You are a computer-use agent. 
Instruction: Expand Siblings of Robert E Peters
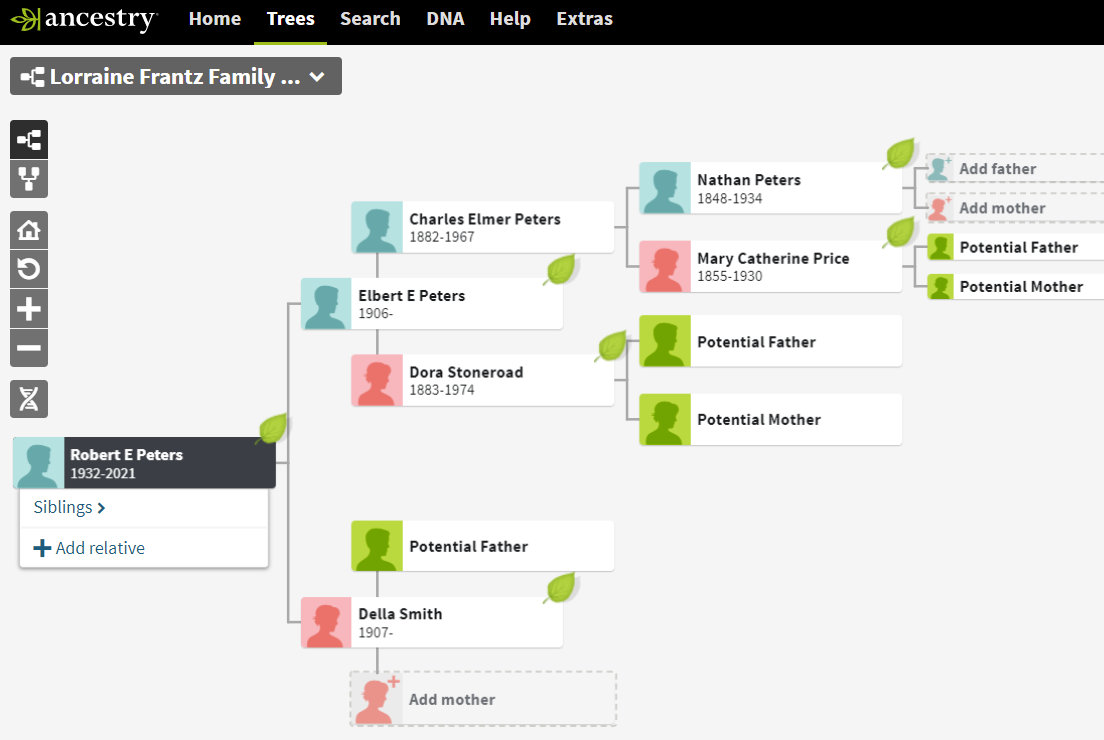pos(70,508)
